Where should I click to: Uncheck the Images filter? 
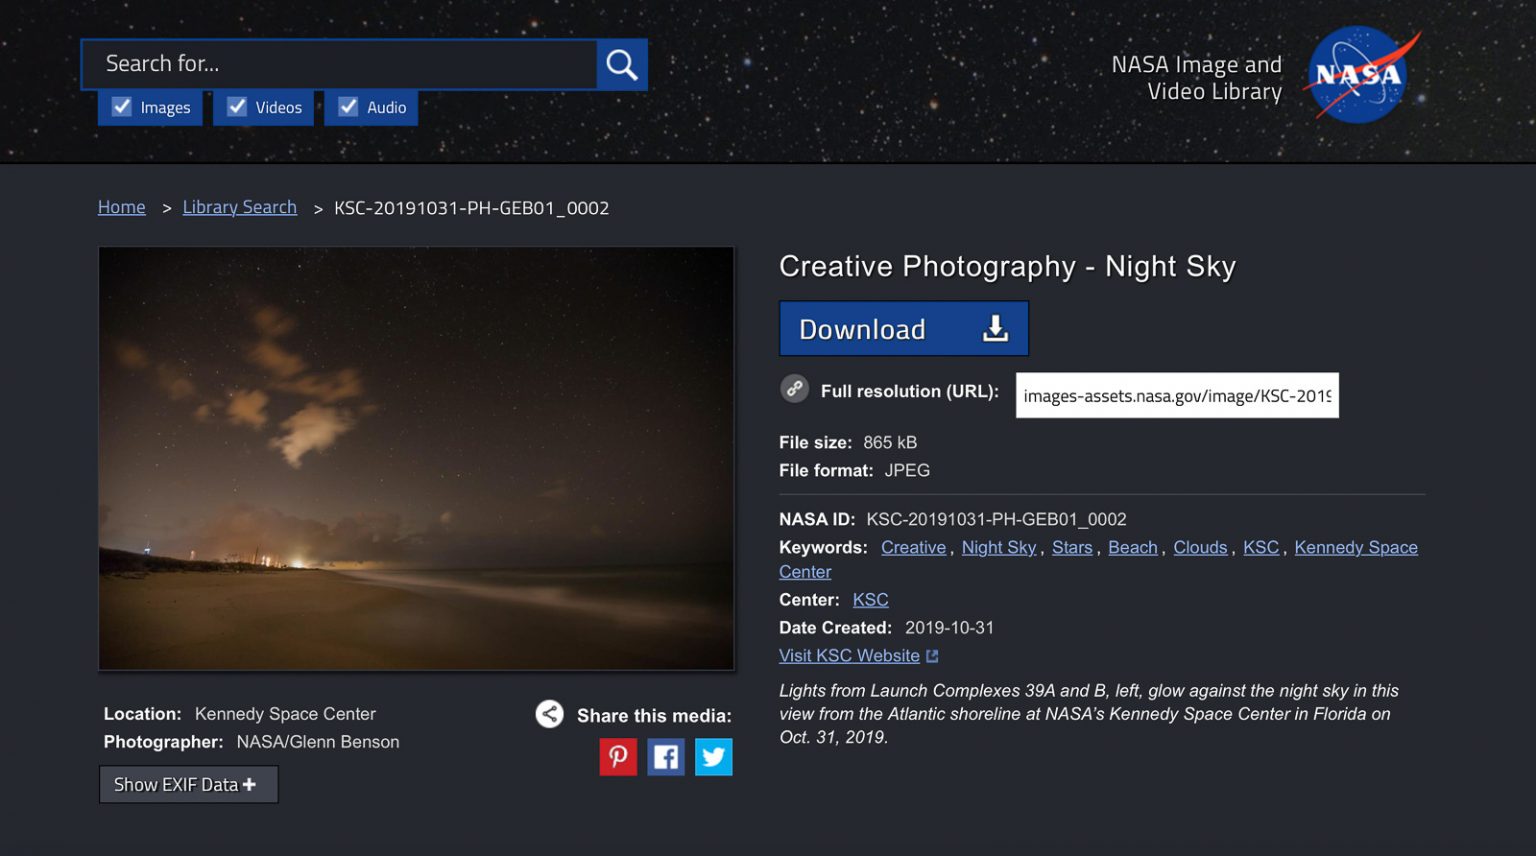(122, 106)
